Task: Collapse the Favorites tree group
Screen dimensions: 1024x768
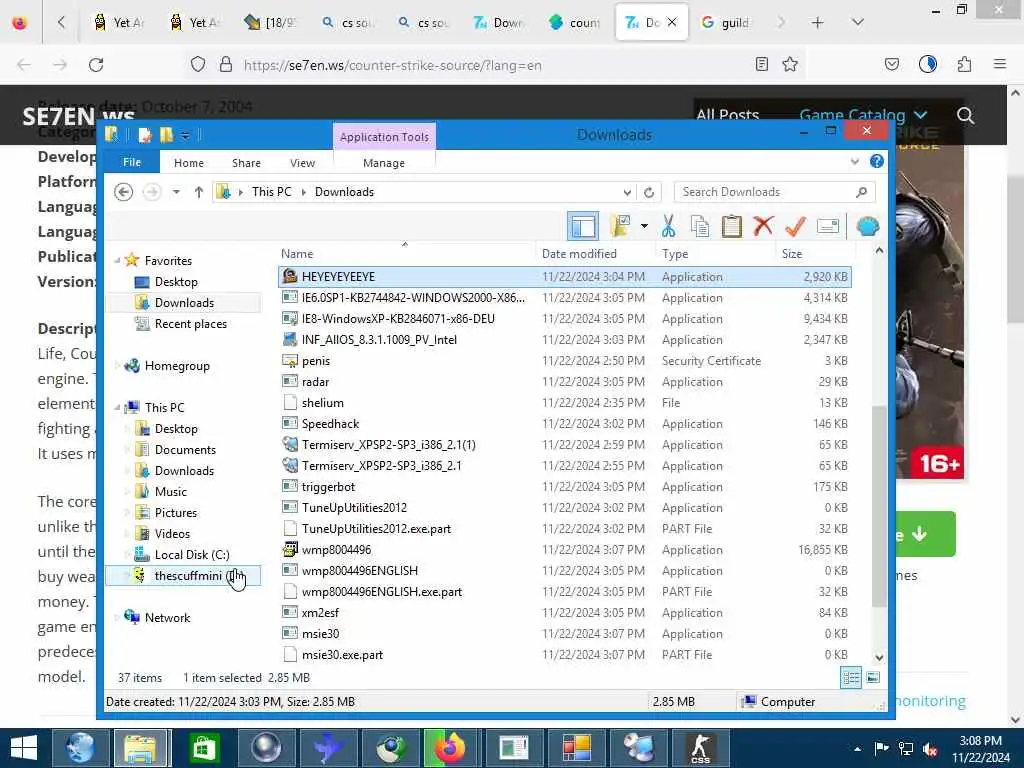Action: pos(118,261)
